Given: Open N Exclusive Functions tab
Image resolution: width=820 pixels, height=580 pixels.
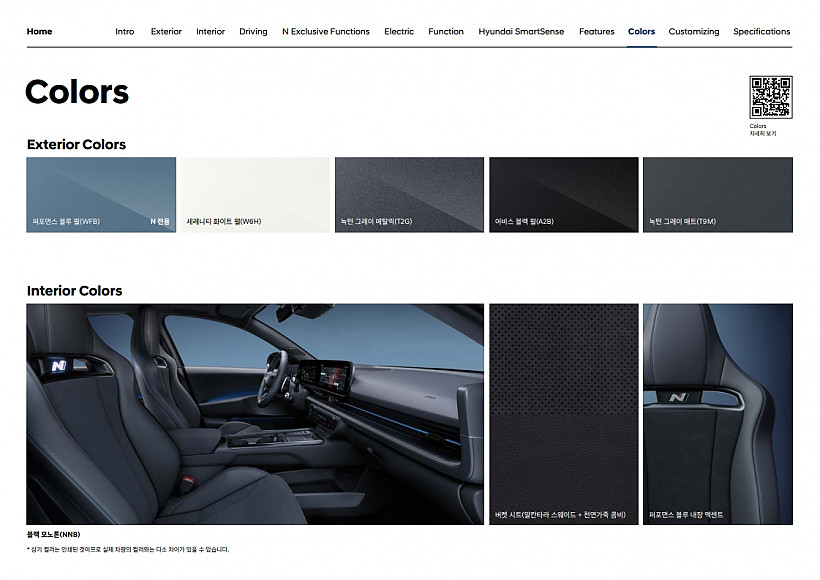Looking at the screenshot, I should point(326,31).
